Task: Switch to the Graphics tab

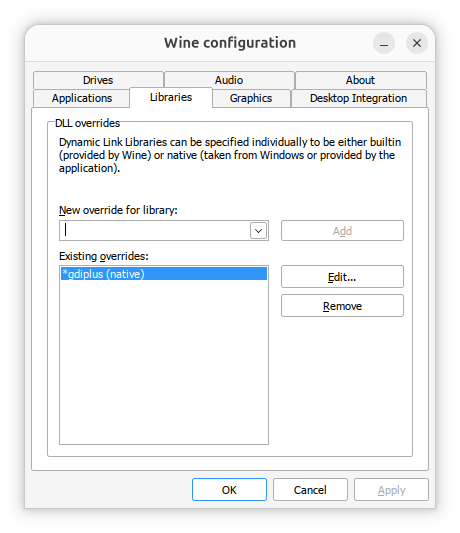Action: click(x=251, y=98)
